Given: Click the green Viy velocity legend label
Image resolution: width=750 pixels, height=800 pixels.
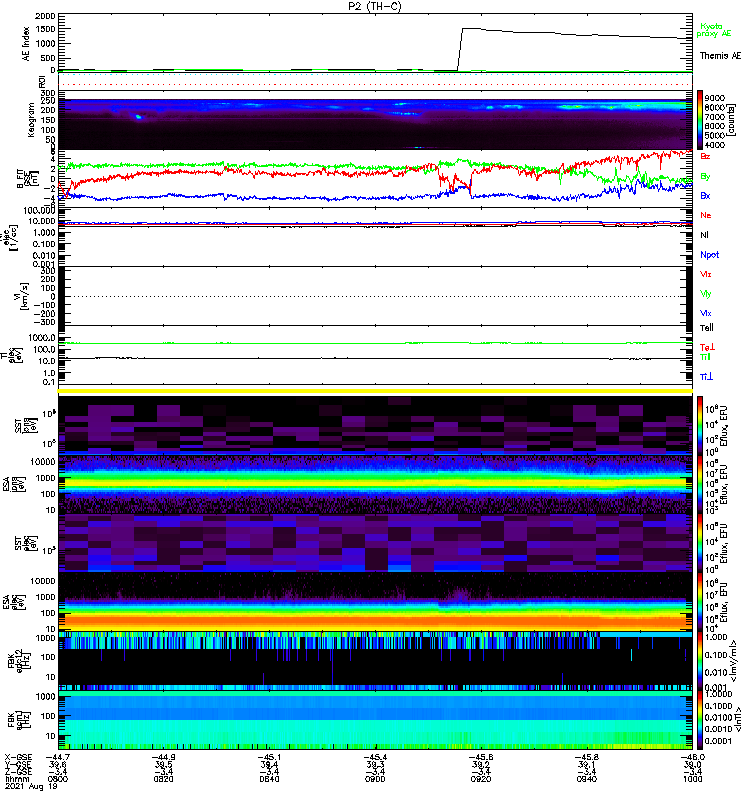Looking at the screenshot, I should pyautogui.click(x=705, y=294).
